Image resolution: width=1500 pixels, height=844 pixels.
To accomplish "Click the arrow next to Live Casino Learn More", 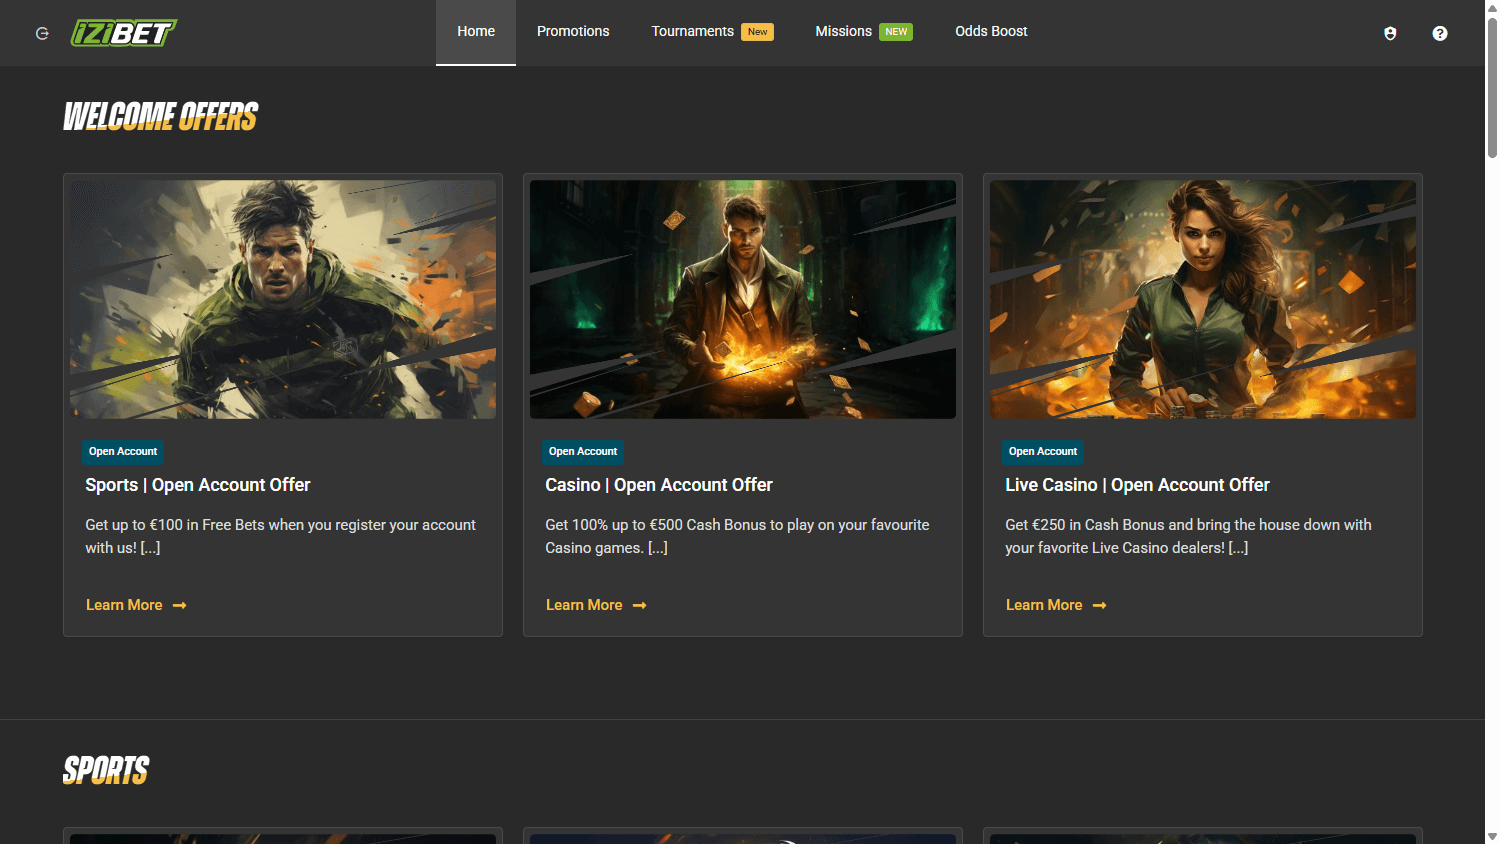I will (1100, 605).
